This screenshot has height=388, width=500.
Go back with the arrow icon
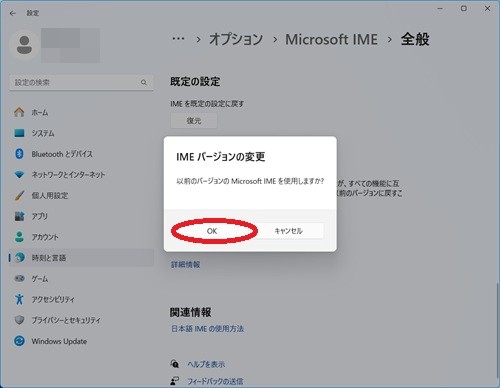[13, 13]
